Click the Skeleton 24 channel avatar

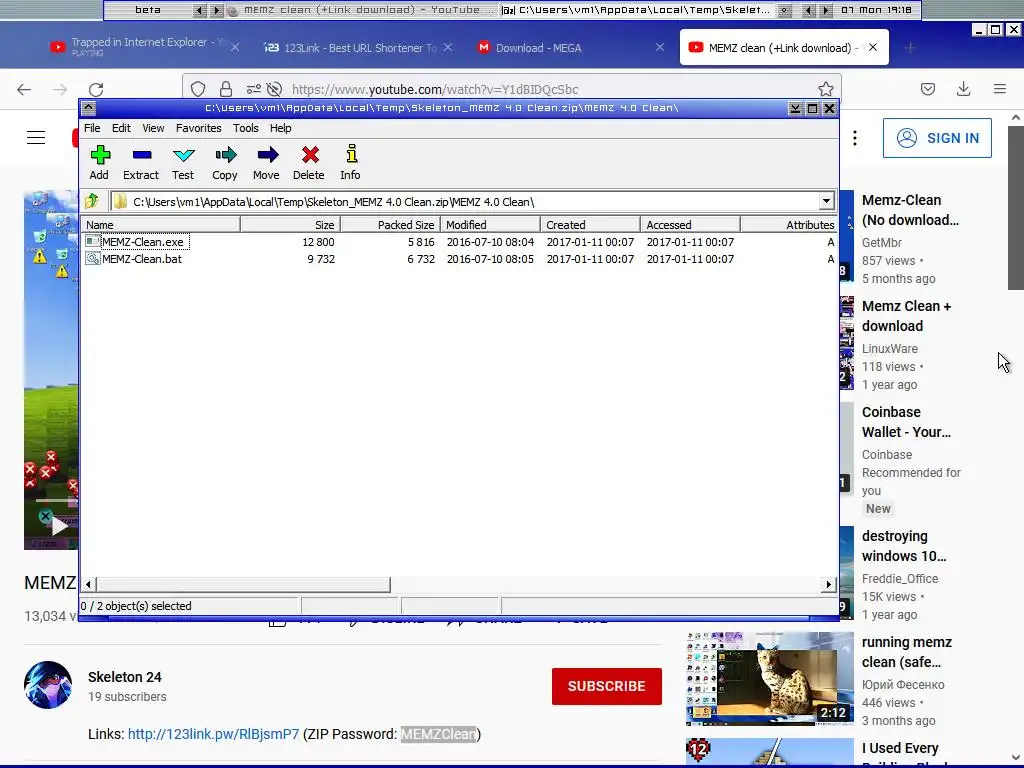(48, 685)
